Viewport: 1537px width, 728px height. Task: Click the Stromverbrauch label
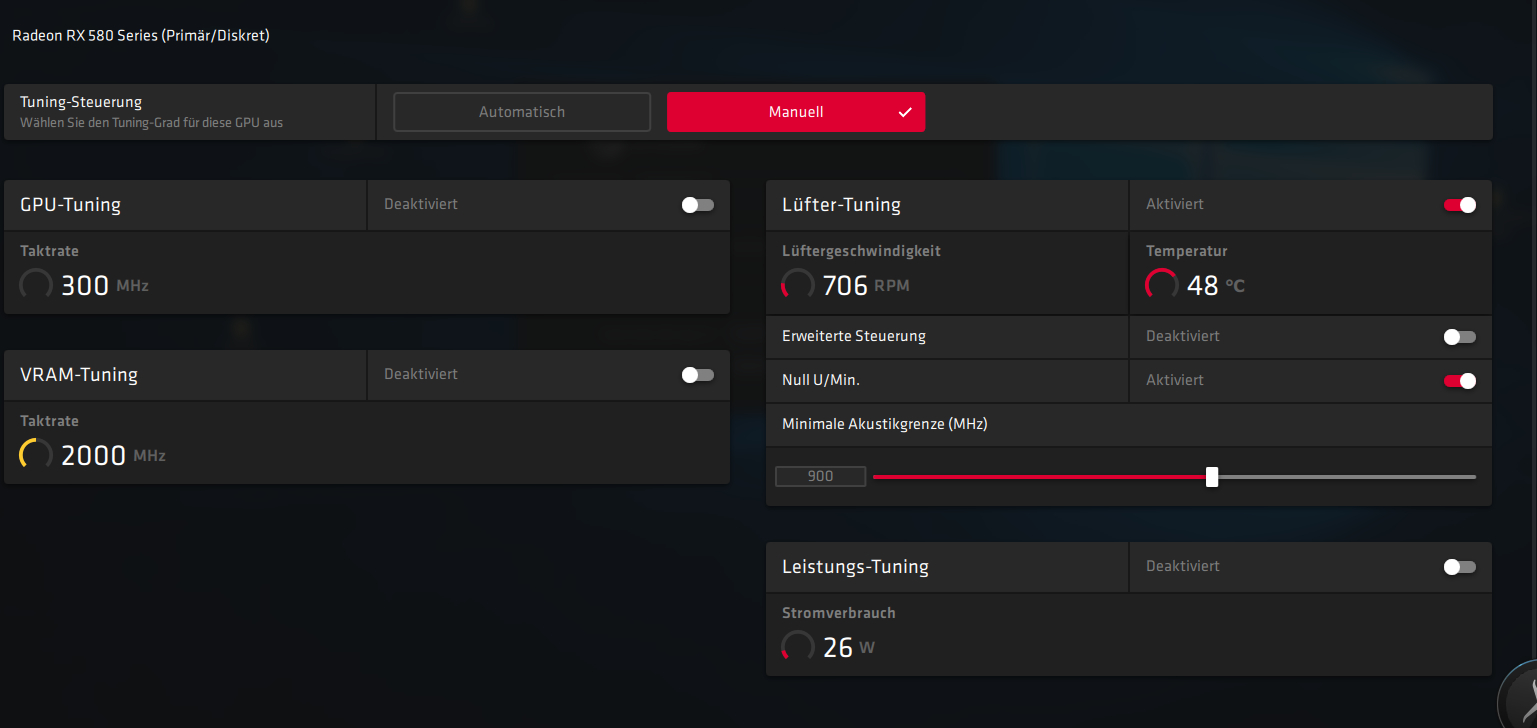coord(839,613)
